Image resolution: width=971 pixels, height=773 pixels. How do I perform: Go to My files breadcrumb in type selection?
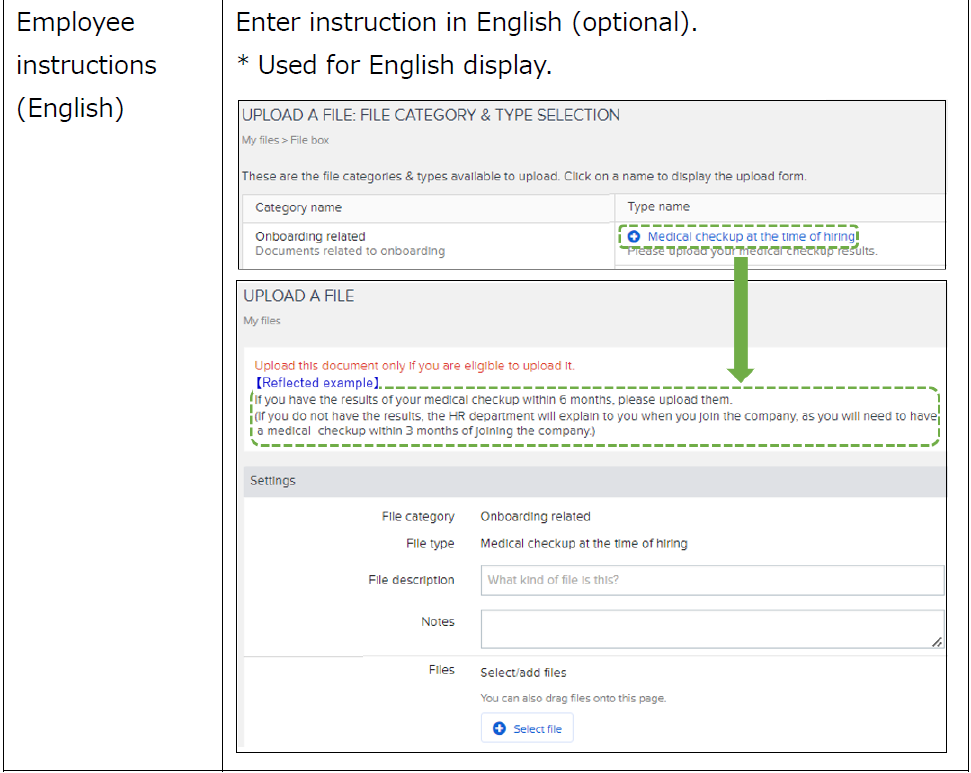(x=262, y=141)
